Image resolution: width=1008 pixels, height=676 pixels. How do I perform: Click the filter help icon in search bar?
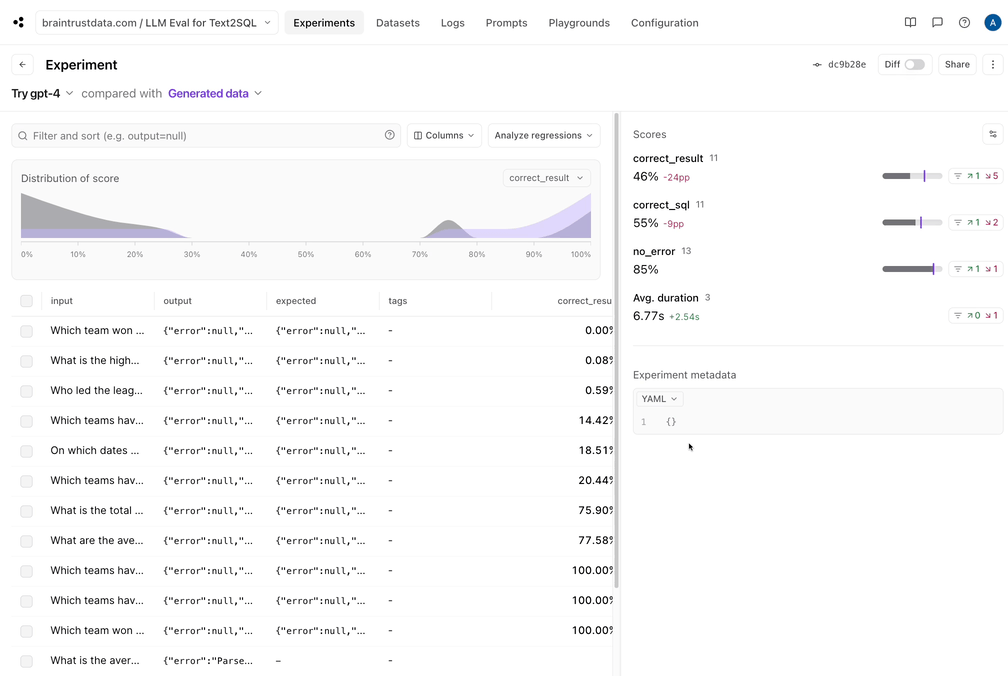click(390, 135)
